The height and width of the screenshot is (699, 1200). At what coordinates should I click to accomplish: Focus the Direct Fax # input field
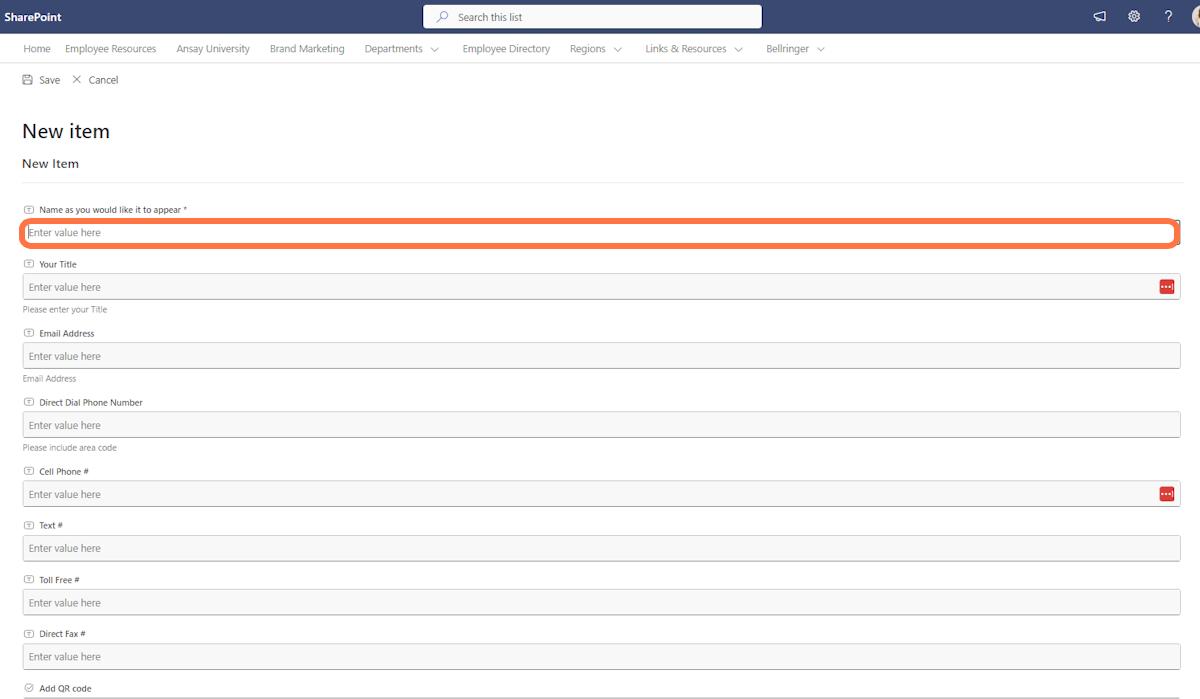click(601, 657)
